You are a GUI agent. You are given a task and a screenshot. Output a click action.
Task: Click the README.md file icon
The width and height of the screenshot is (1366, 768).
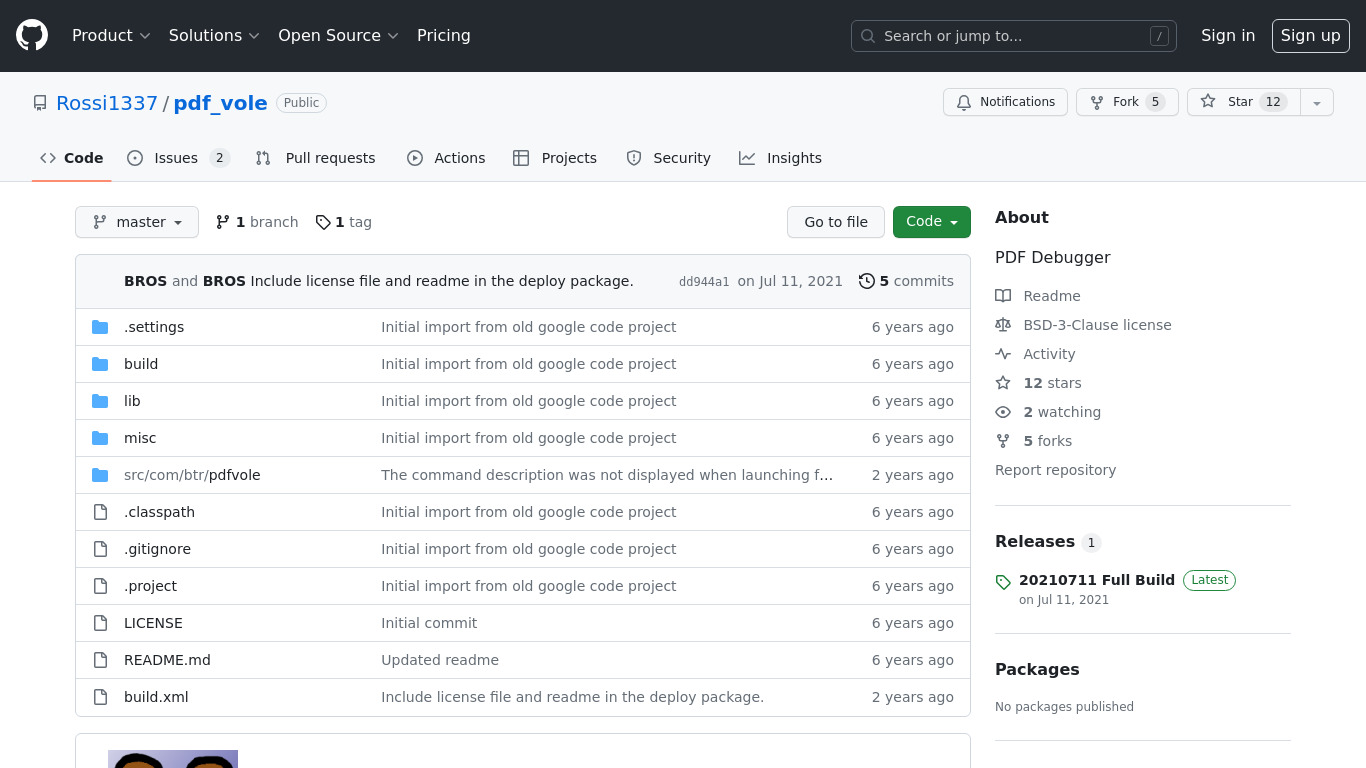(100, 660)
